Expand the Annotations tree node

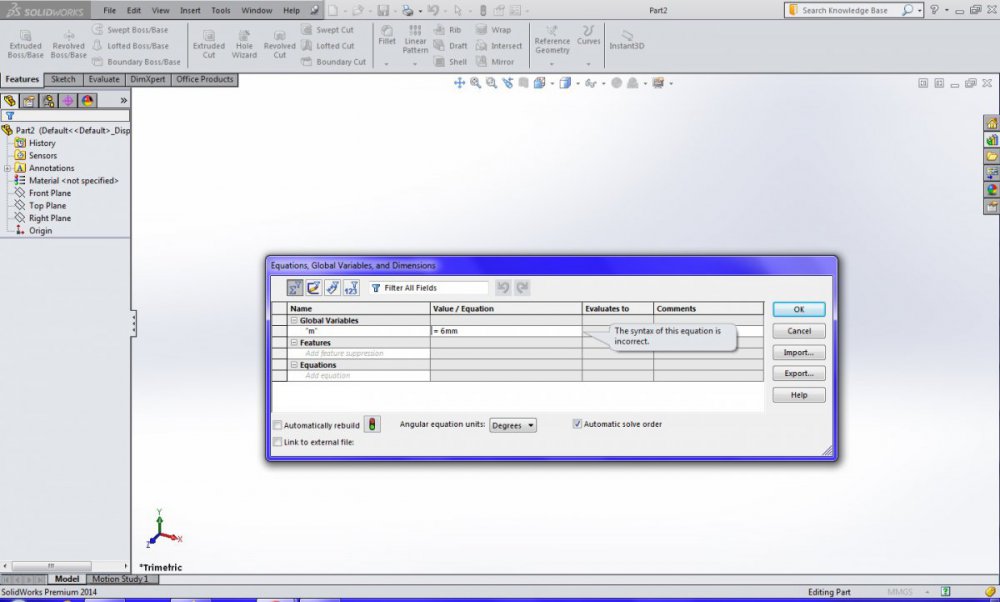coord(7,168)
